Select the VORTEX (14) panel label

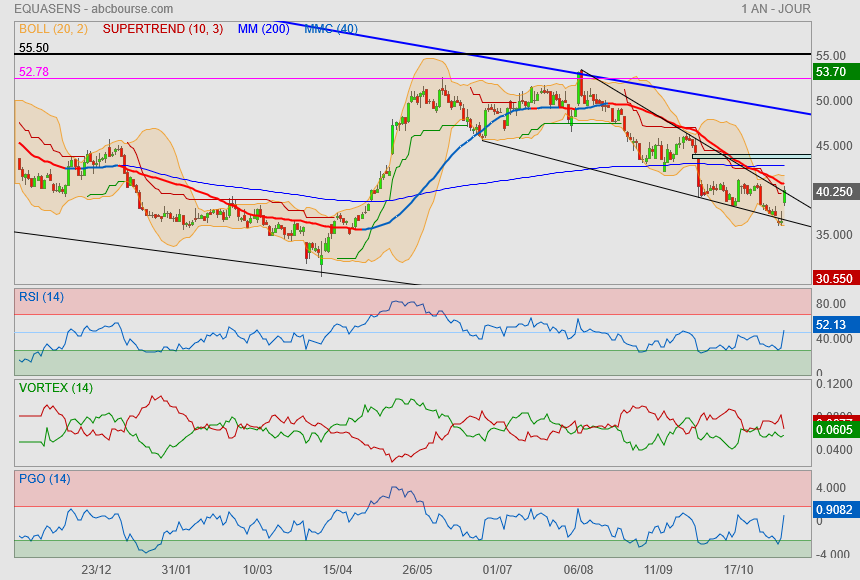(x=56, y=387)
